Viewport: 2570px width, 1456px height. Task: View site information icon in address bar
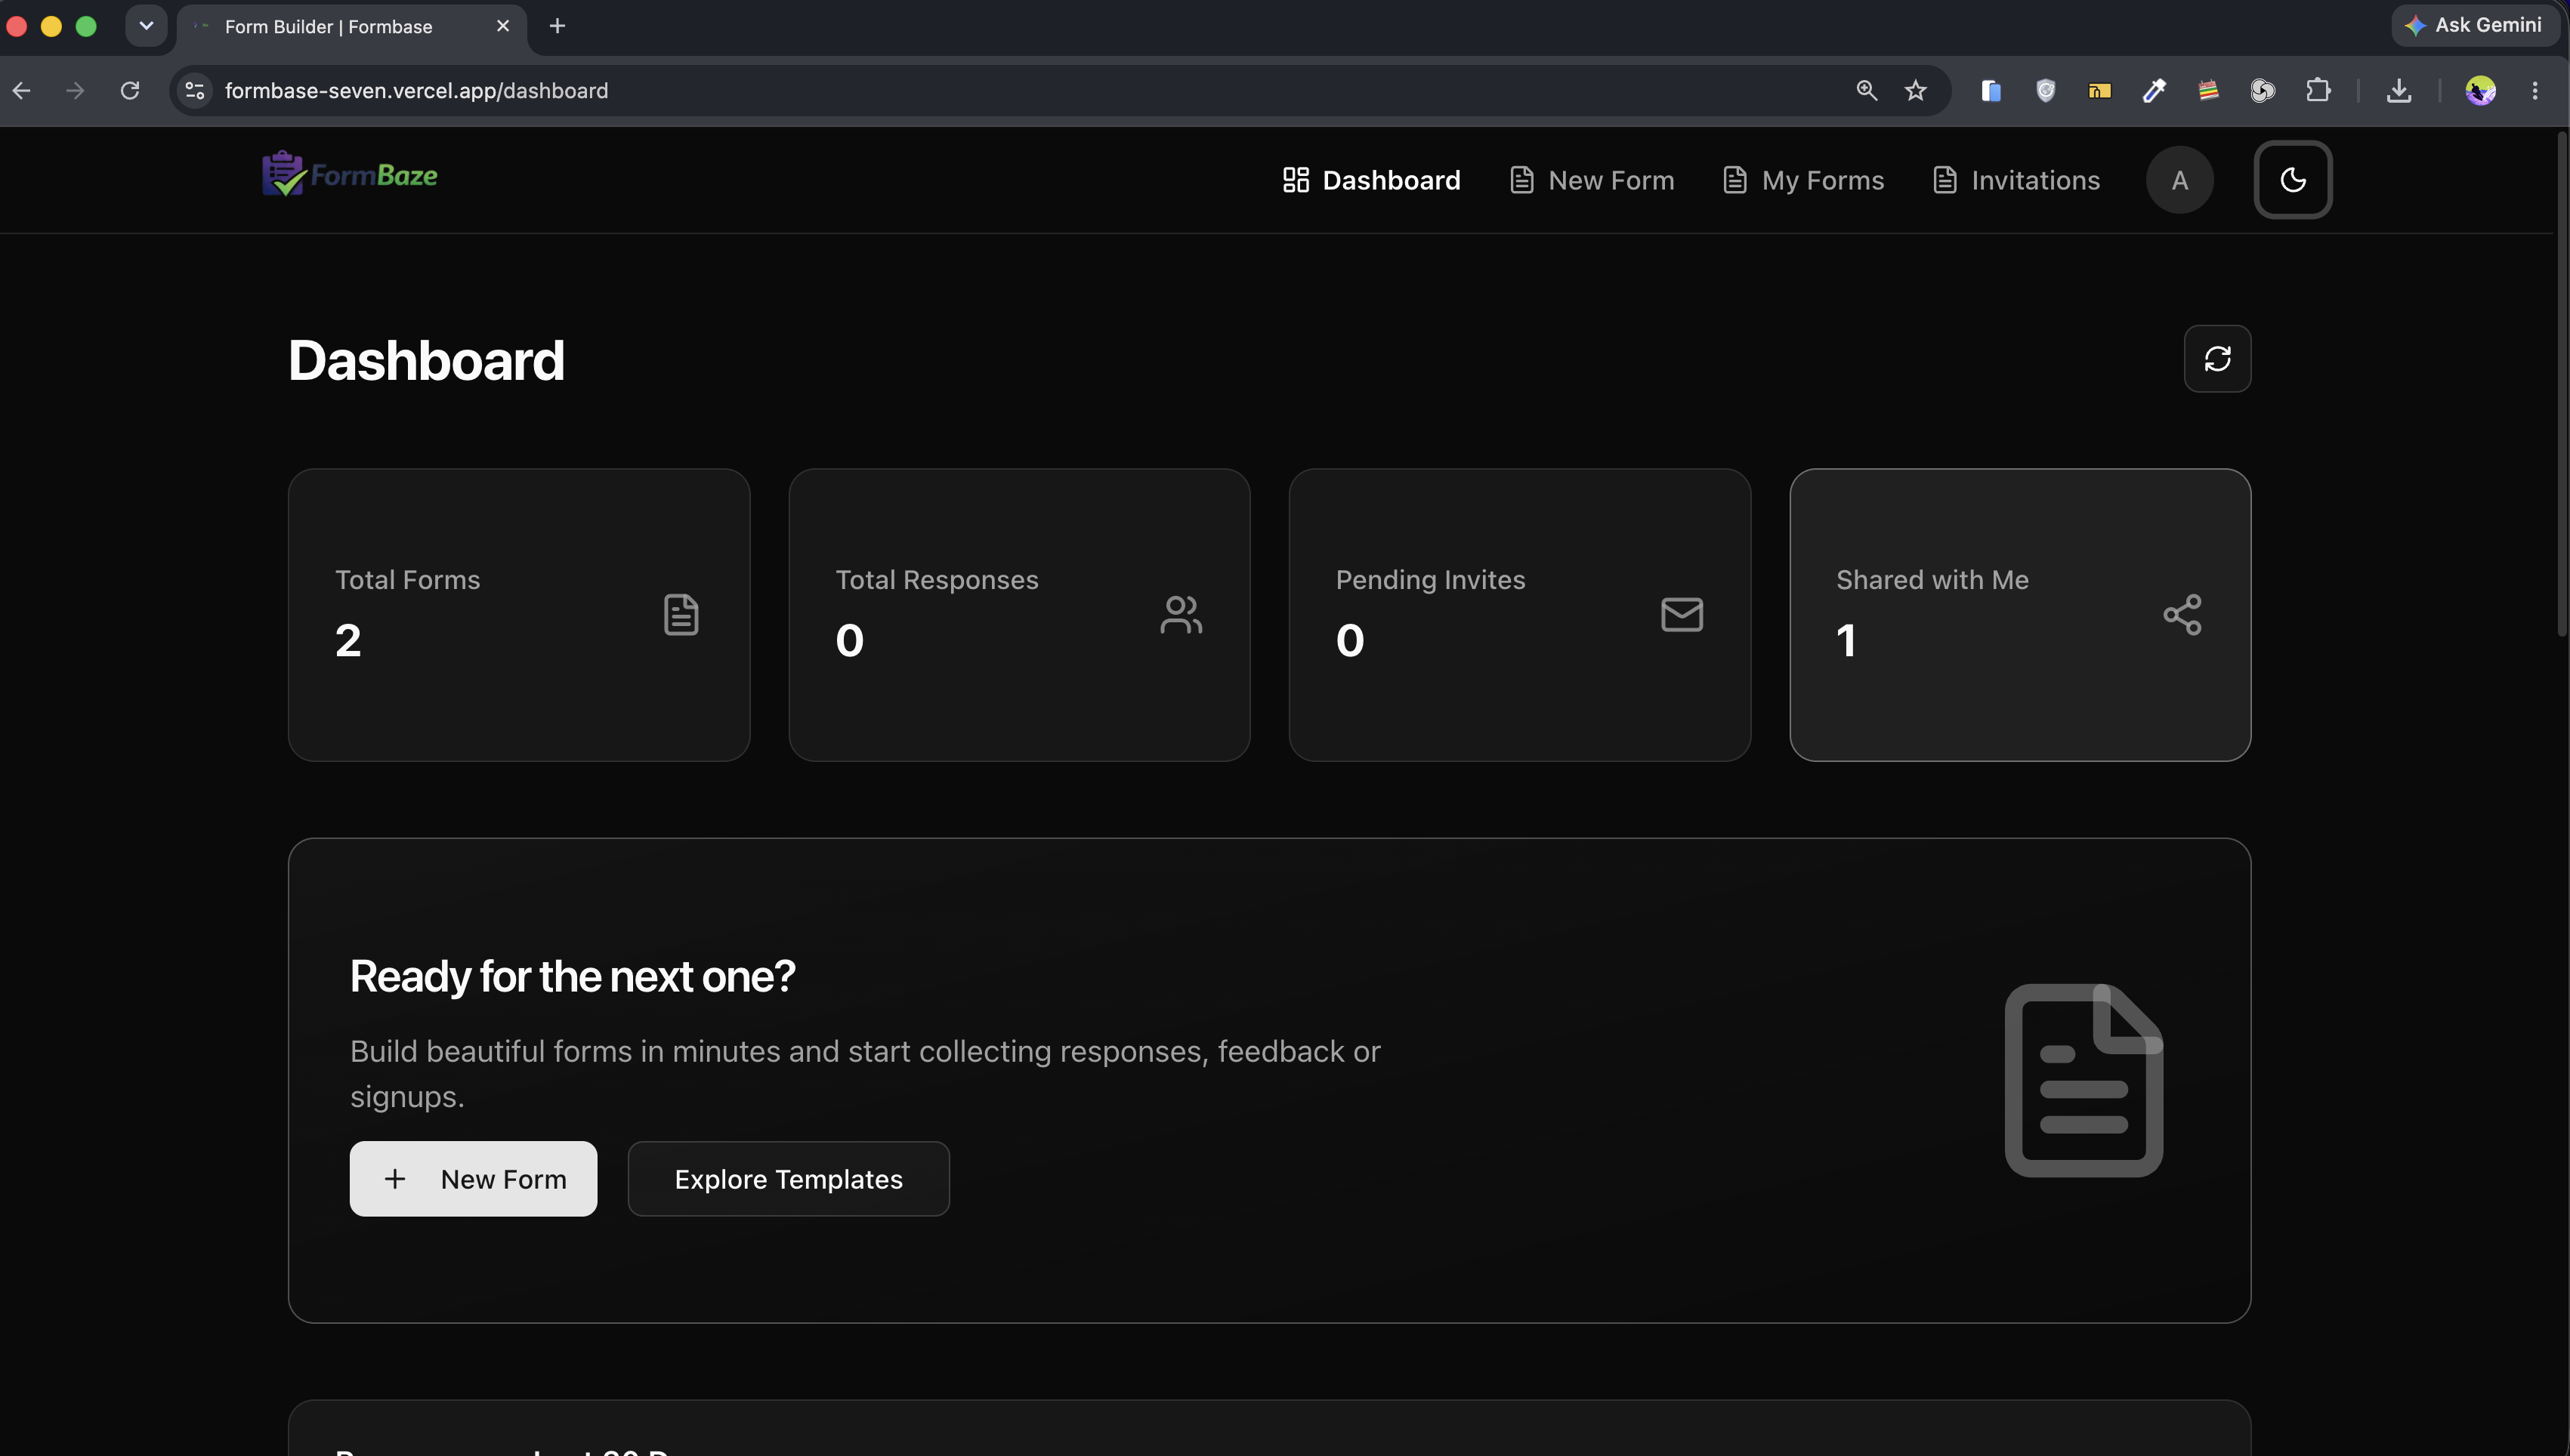pos(195,91)
